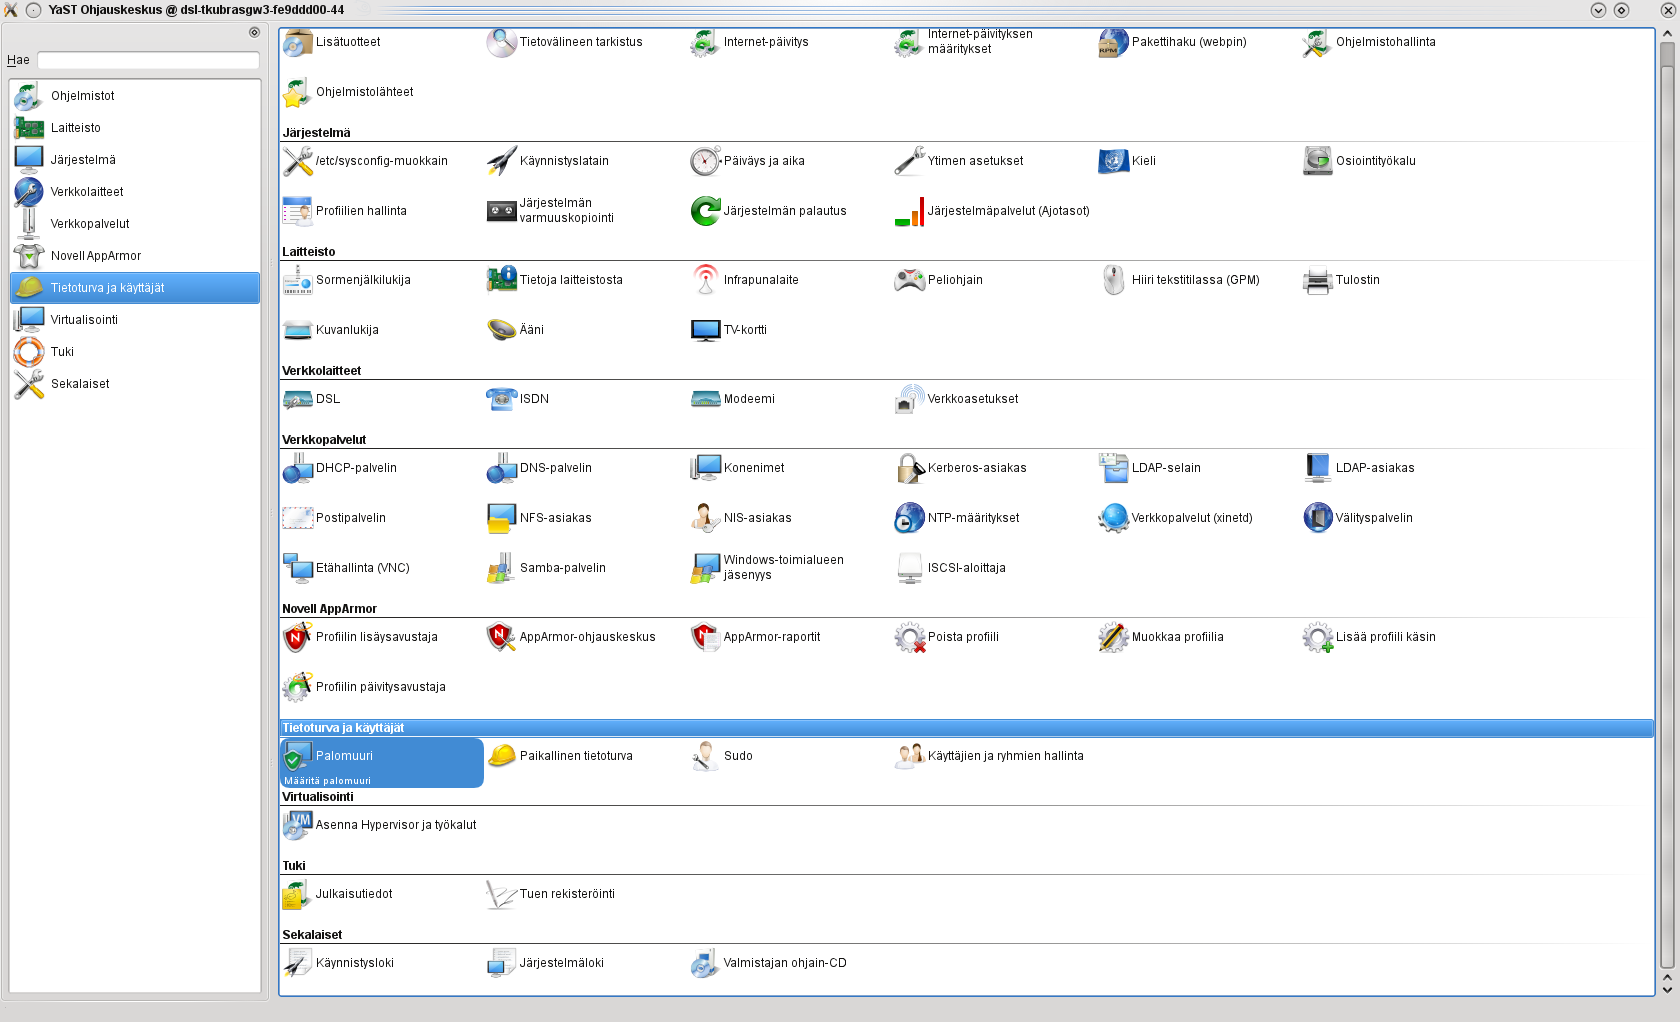Open the Peliohjain joystick icon

point(909,280)
